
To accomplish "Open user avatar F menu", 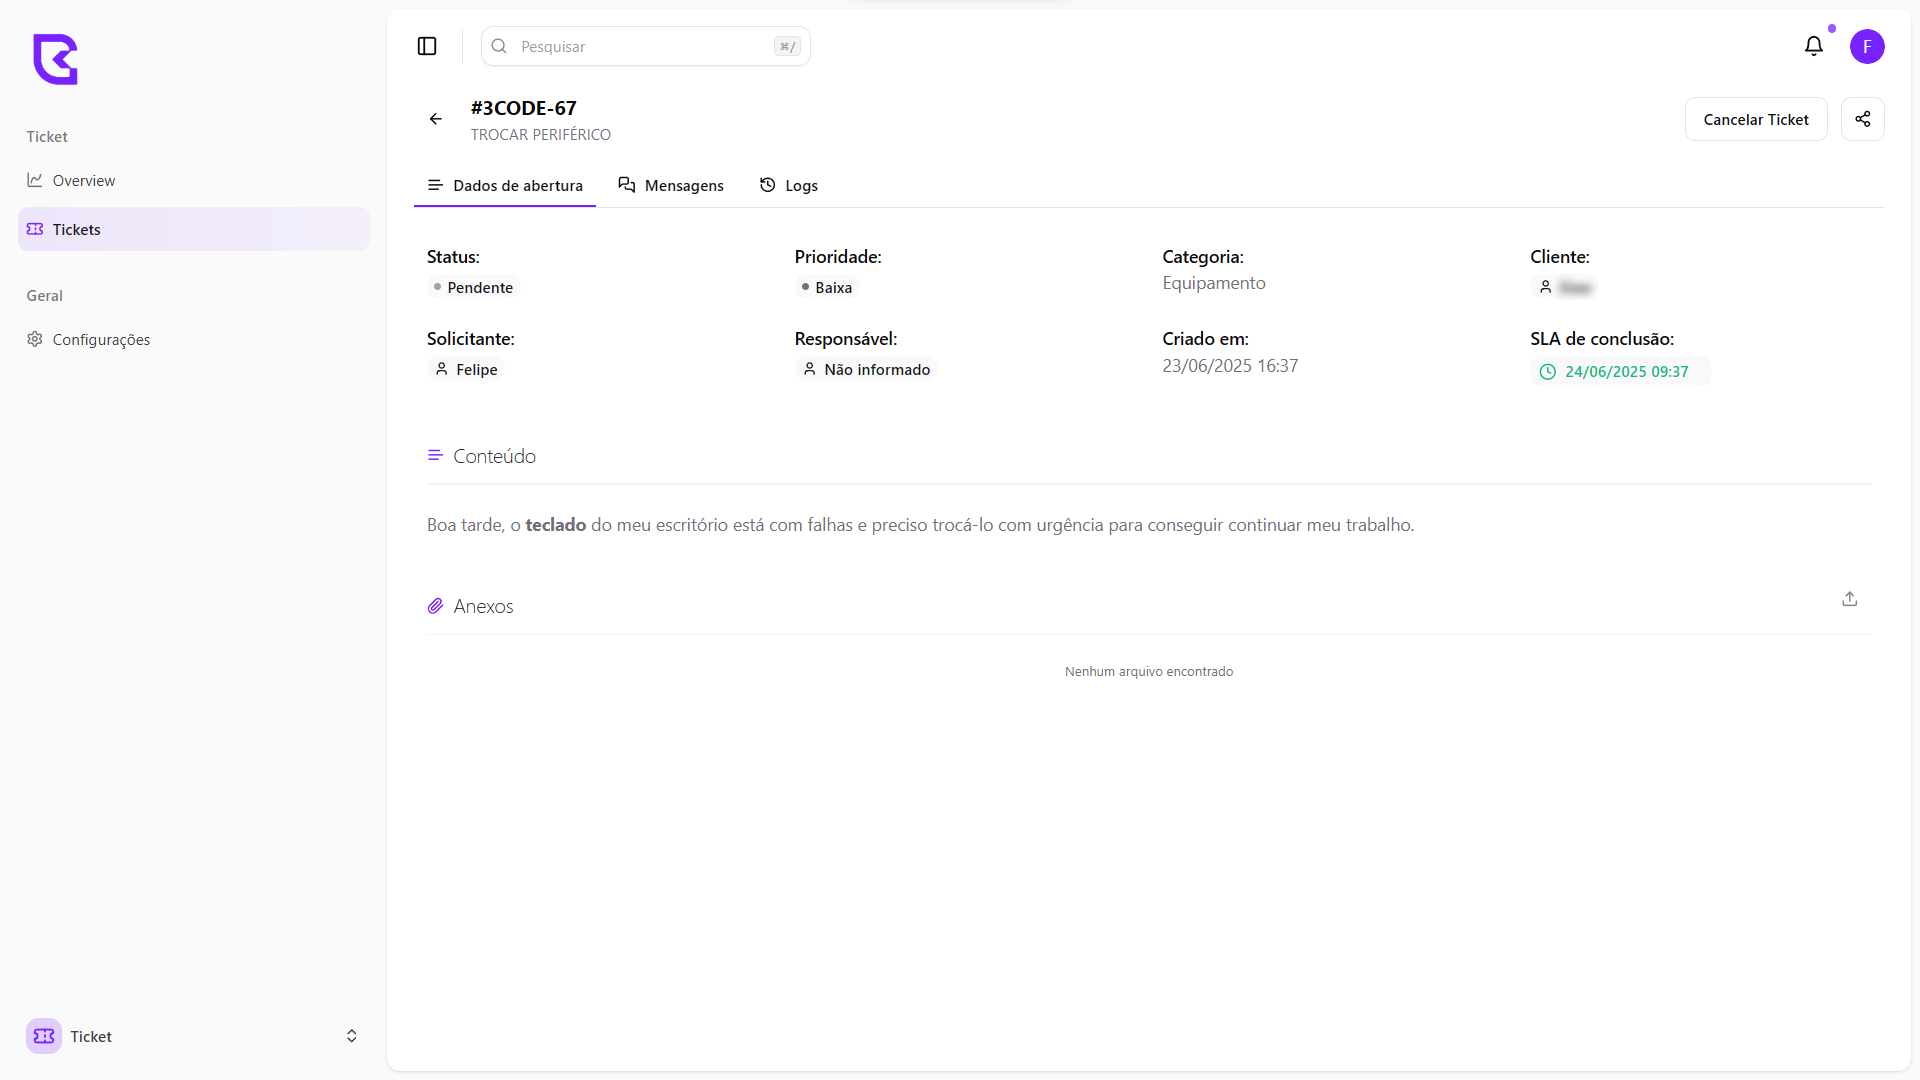I will (x=1866, y=47).
